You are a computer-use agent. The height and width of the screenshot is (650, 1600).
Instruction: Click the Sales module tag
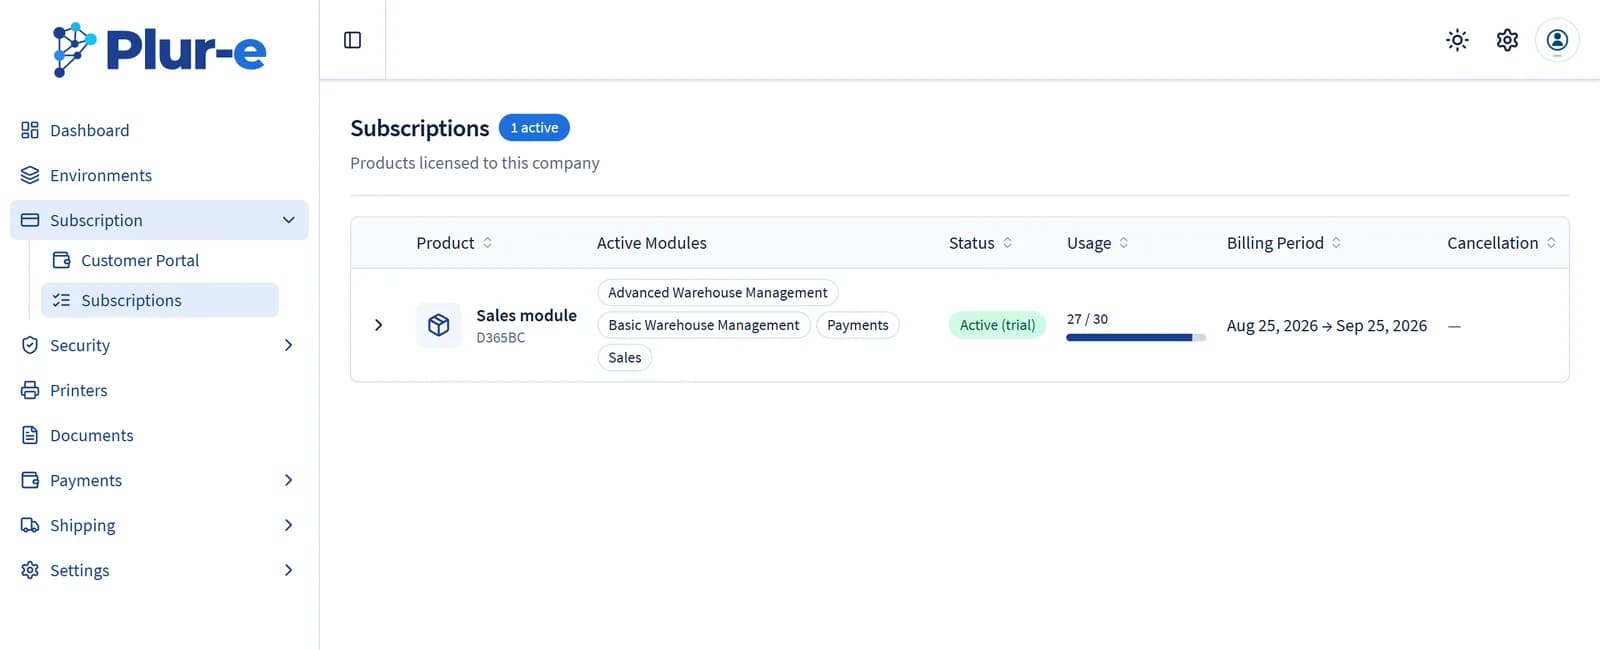(x=625, y=358)
